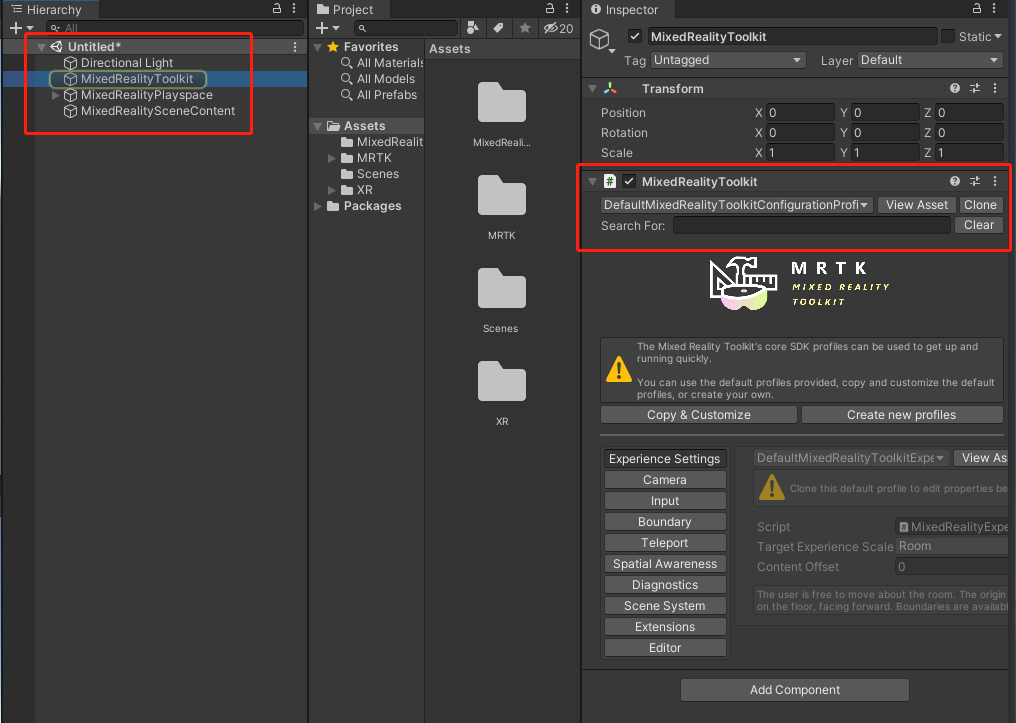The width and height of the screenshot is (1016, 723).
Task: Select the MRTK folder thumbnail in Assets
Action: 502,195
